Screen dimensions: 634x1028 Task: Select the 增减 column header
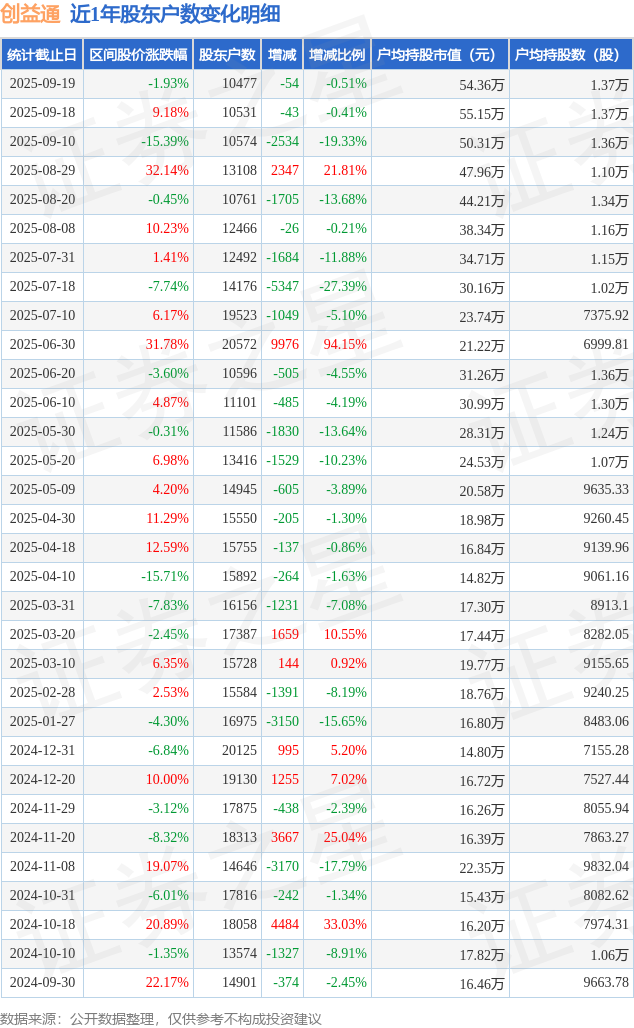[x=282, y=55]
